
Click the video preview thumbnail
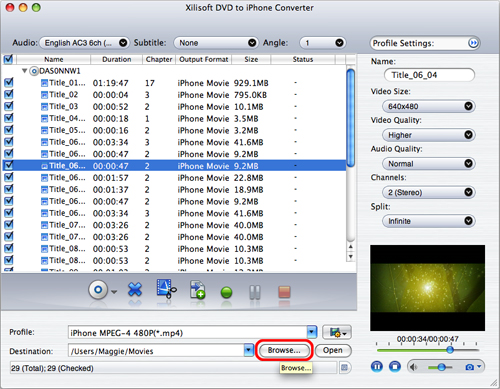[427, 288]
